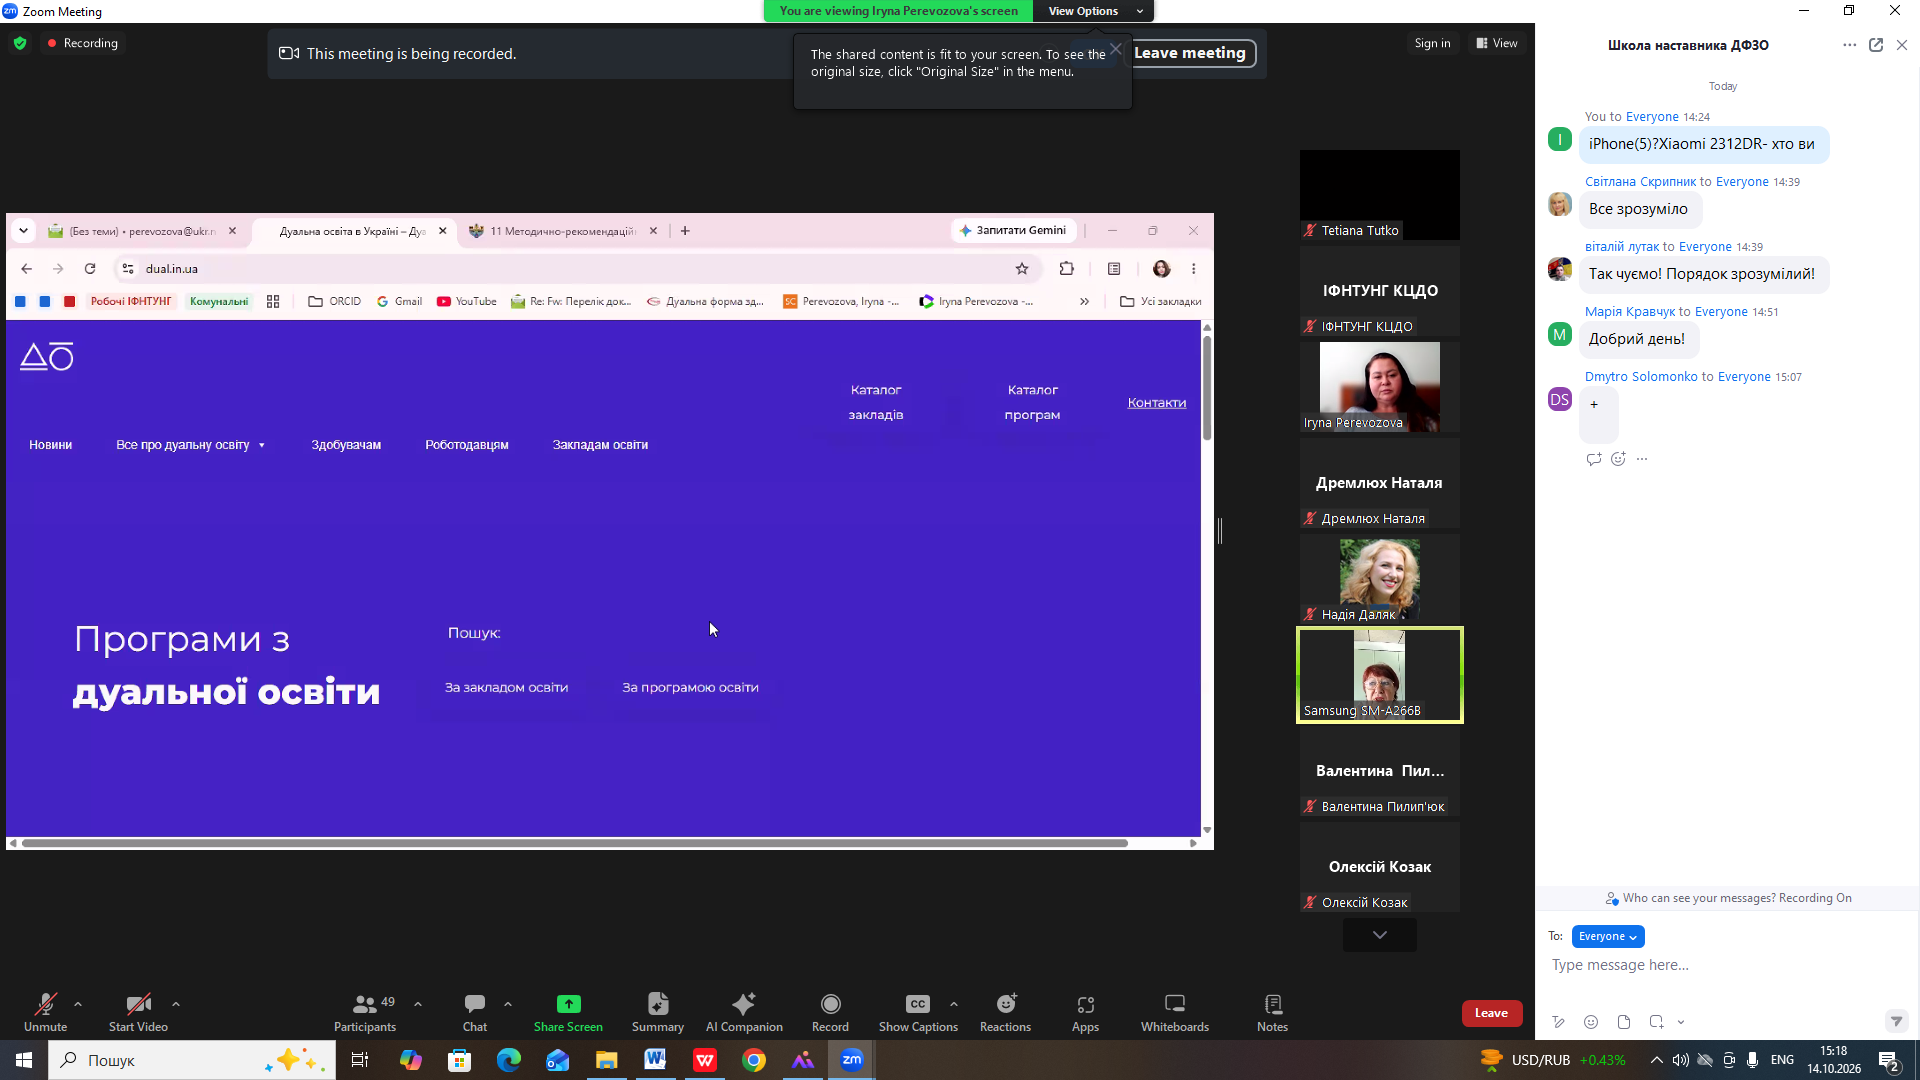
Task: Expand captions options arrow
Action: [x=954, y=1004]
